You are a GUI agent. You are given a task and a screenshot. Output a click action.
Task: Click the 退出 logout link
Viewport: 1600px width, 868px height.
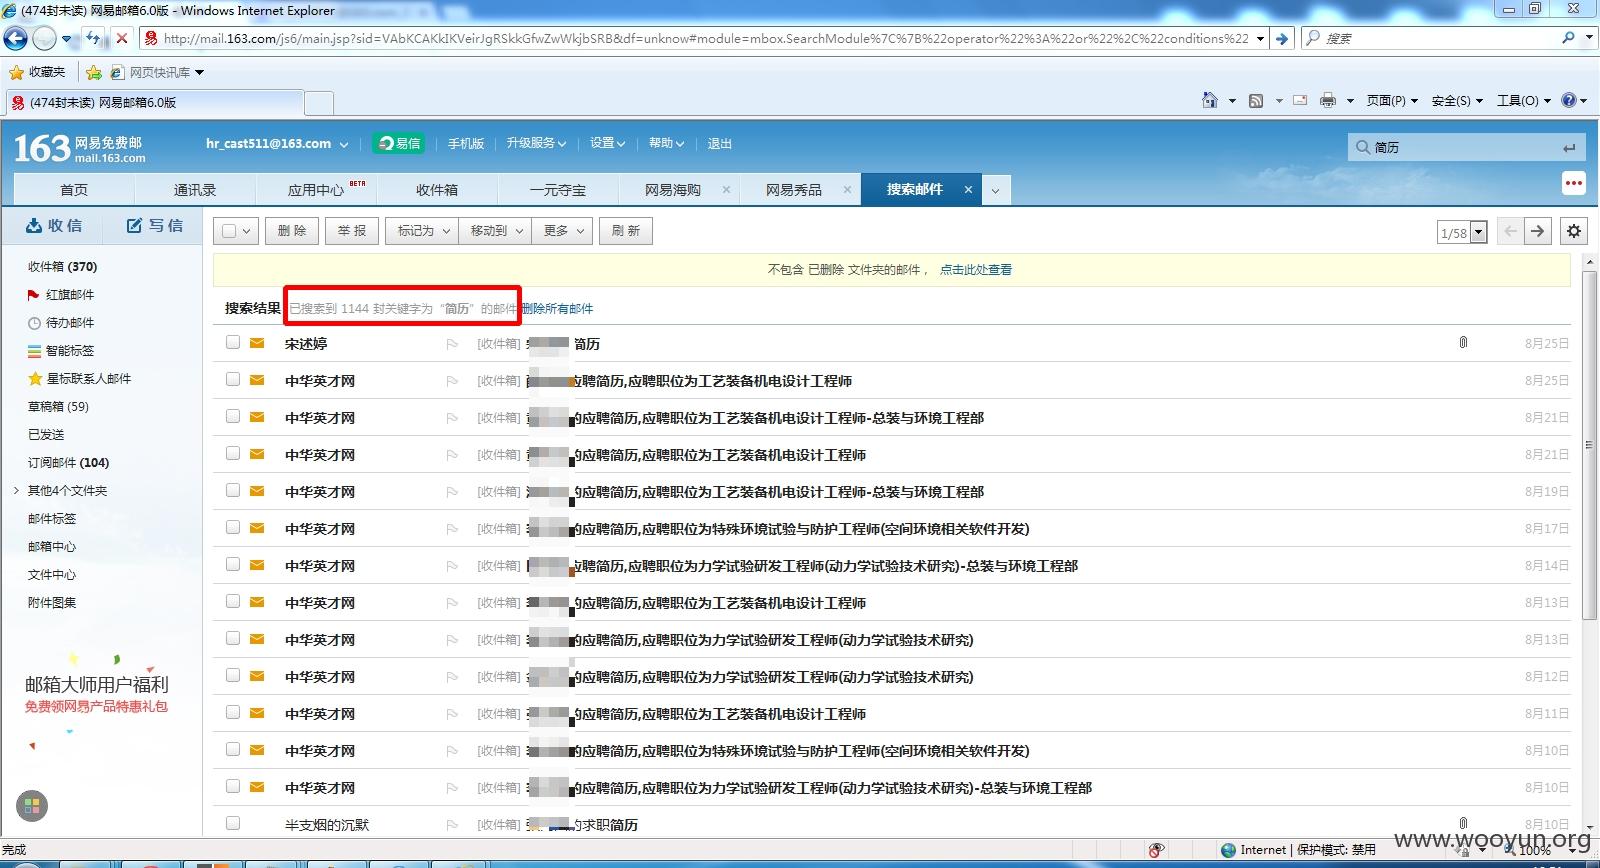[x=720, y=143]
